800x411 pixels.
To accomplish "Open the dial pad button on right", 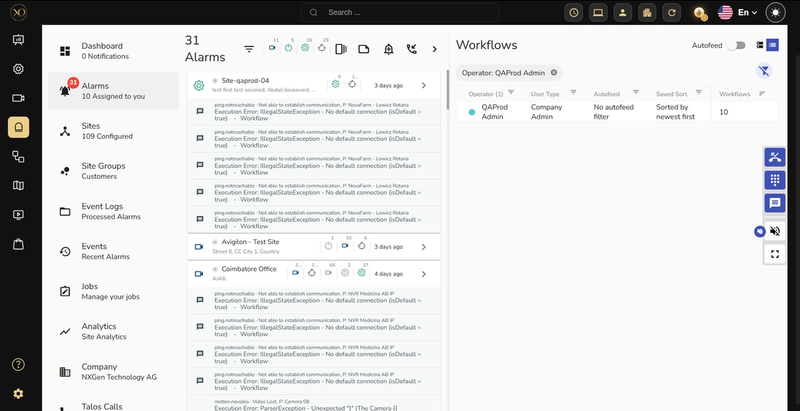I will tap(775, 180).
